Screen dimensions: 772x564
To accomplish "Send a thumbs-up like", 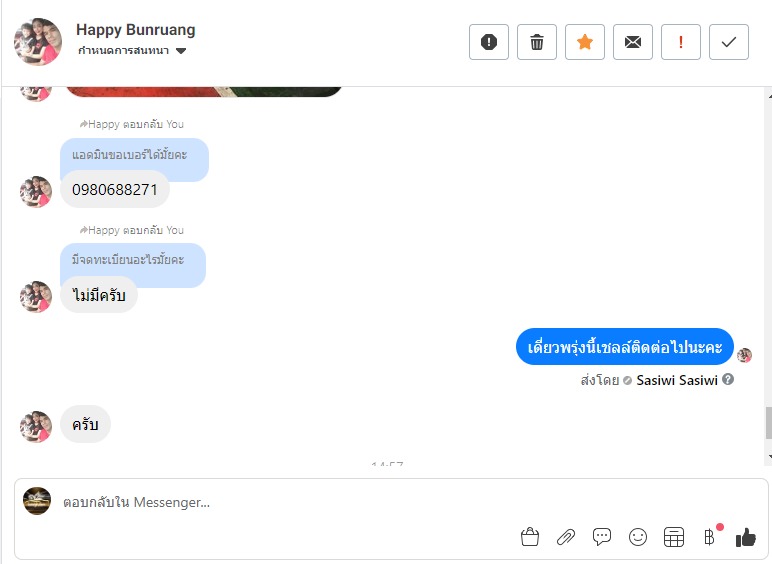I will pyautogui.click(x=745, y=537).
